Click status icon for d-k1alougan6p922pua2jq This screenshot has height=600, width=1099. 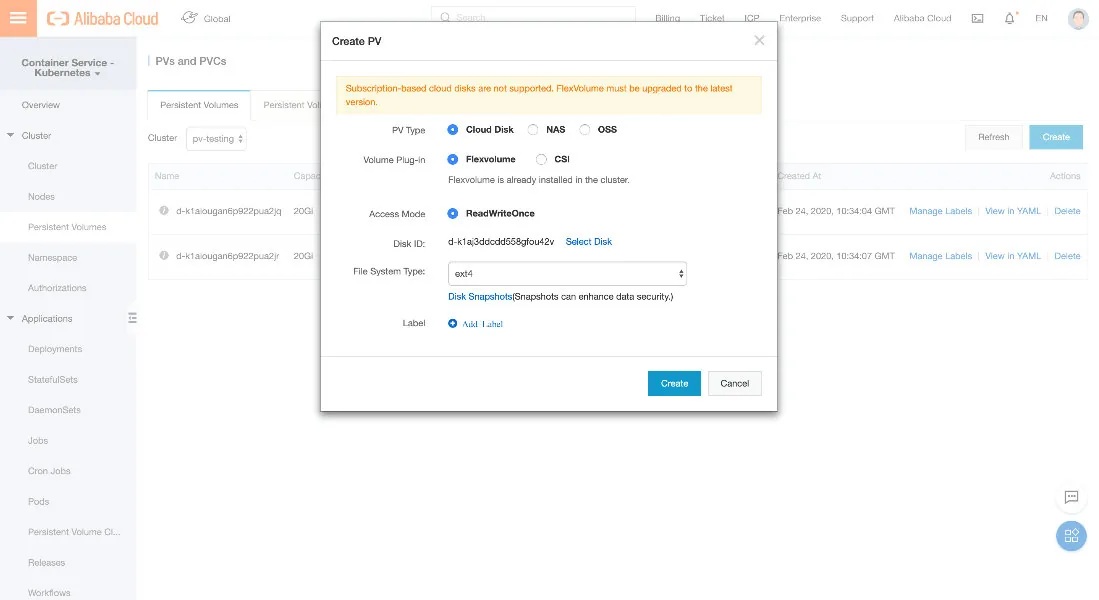coord(164,210)
